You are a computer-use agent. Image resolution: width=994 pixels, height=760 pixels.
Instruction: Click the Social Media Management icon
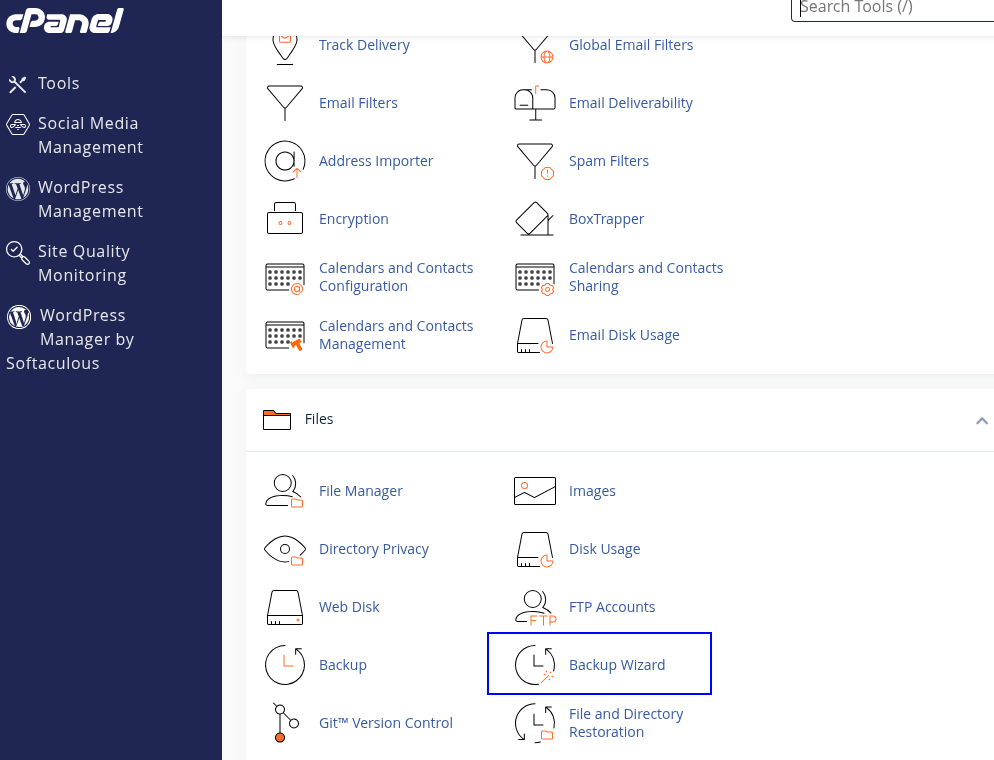pyautogui.click(x=18, y=124)
